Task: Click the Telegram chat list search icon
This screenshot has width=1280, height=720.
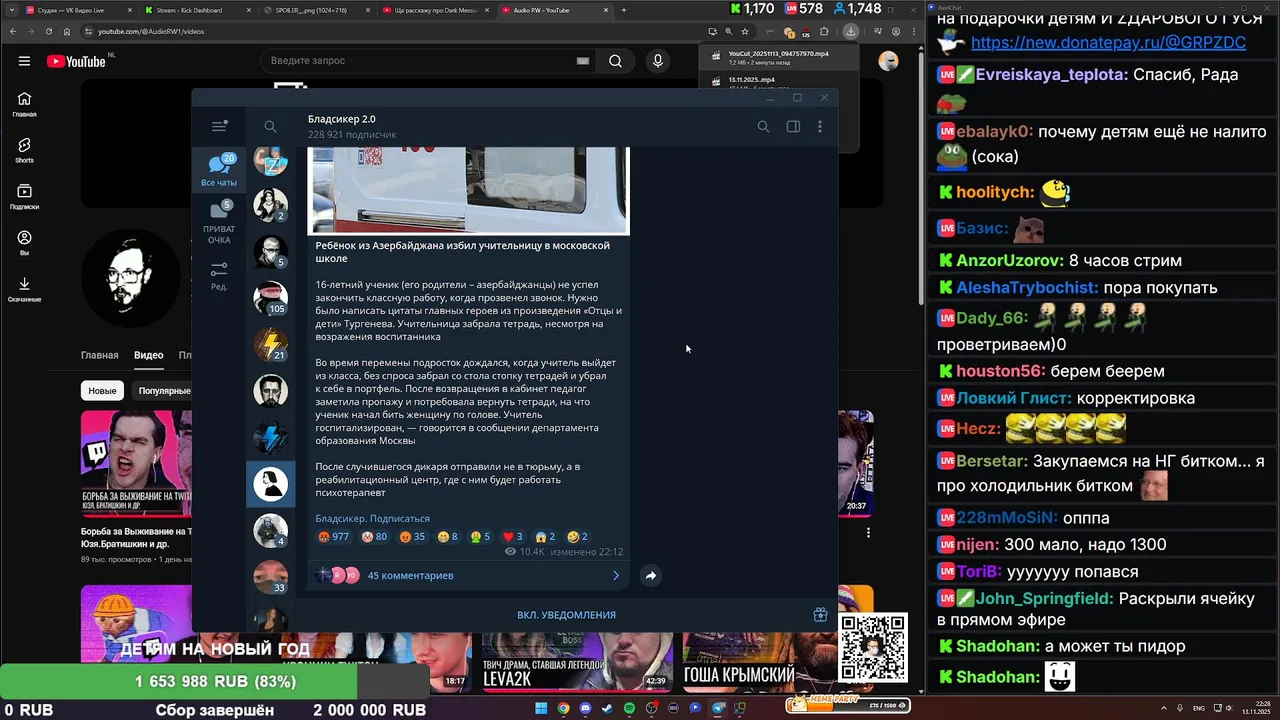Action: pos(270,127)
